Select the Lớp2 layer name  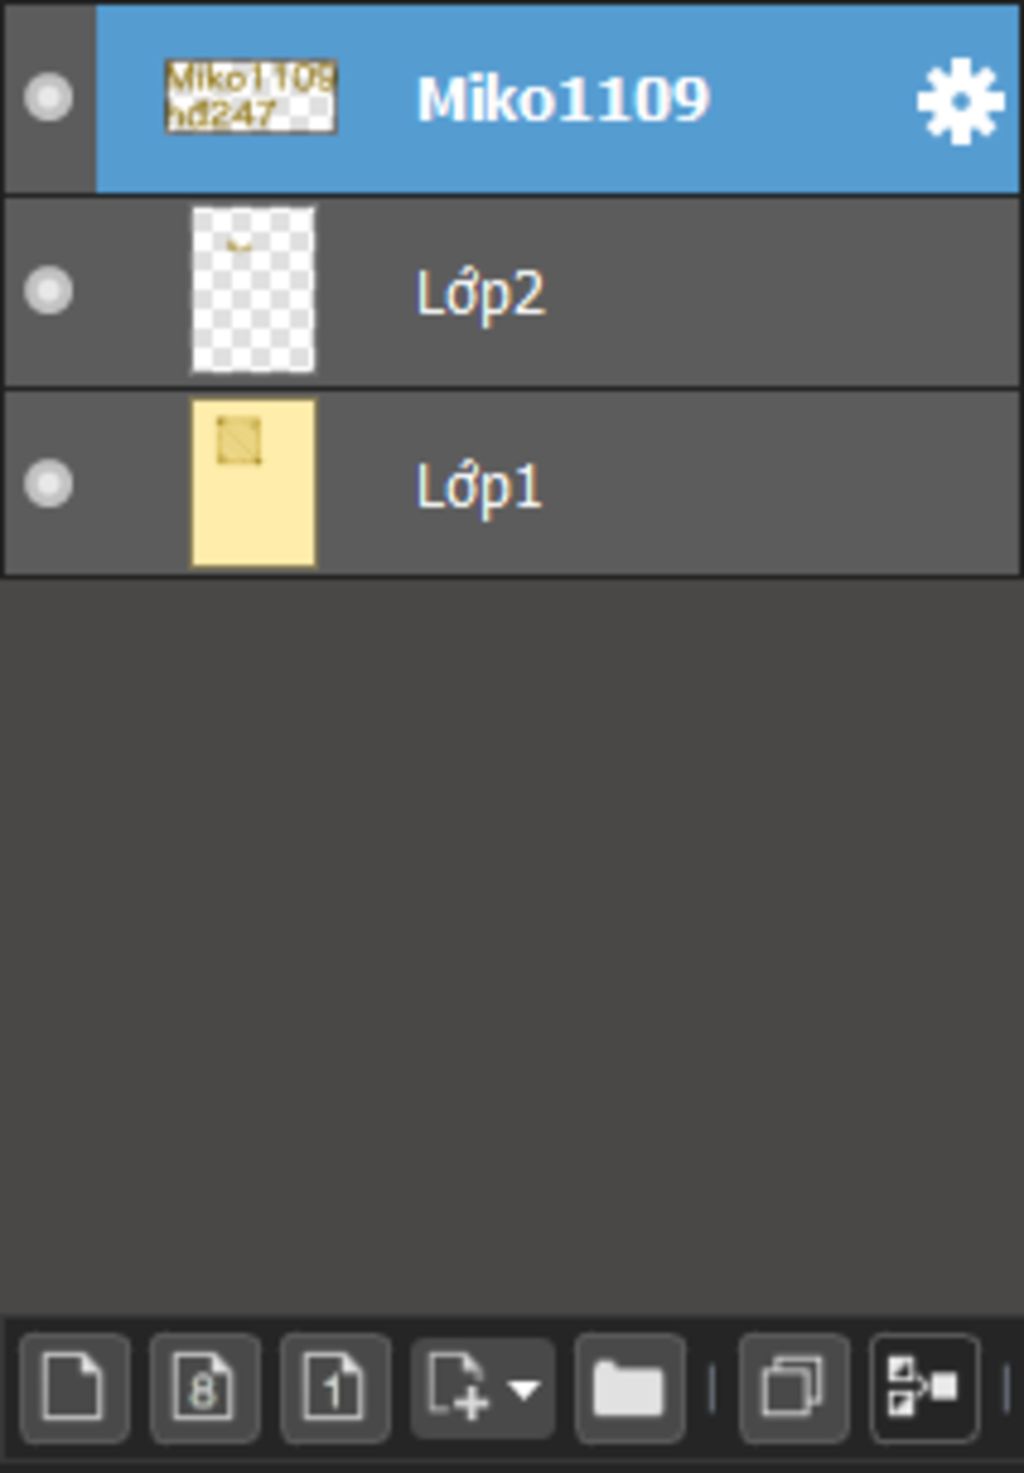coord(480,294)
